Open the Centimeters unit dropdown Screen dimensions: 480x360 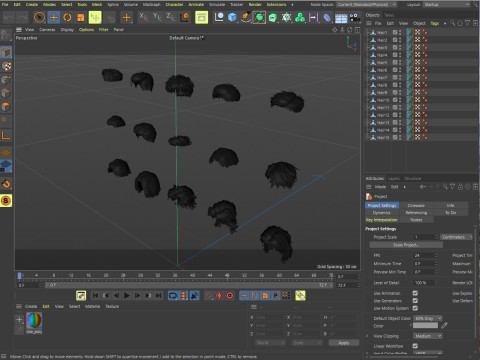[x=456, y=237]
